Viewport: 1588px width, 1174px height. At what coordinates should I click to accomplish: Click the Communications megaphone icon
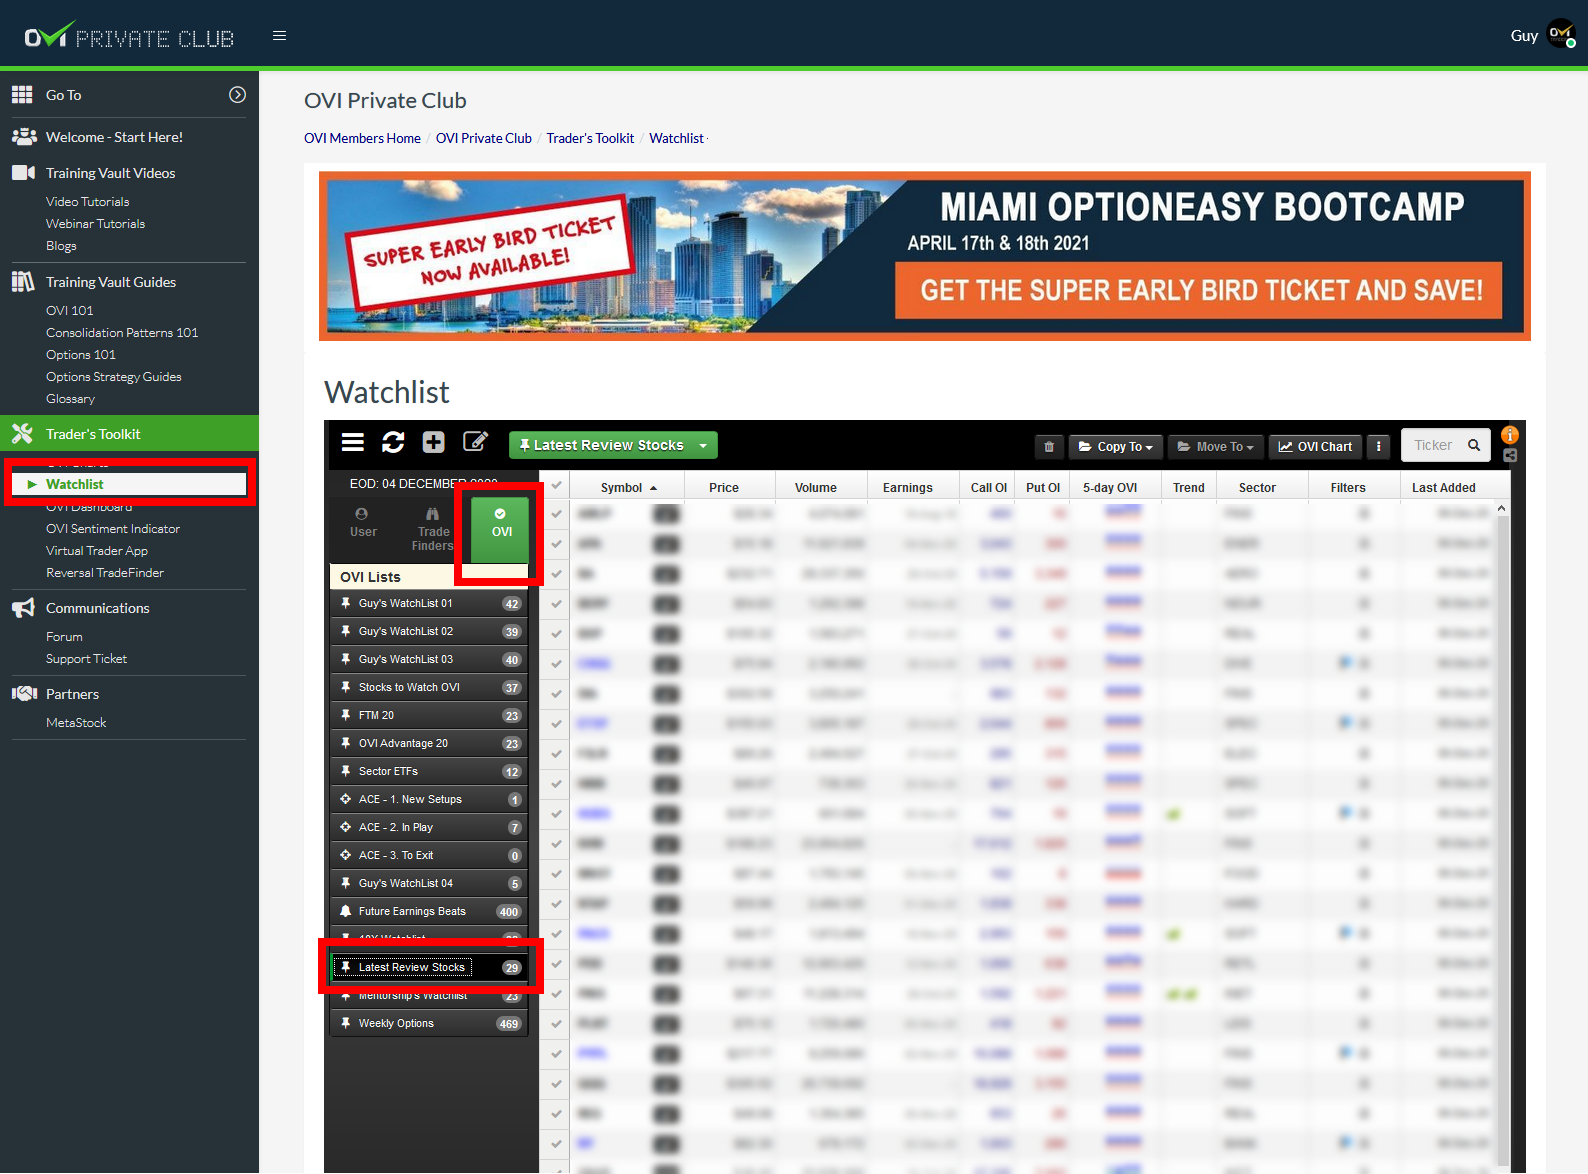coord(23,608)
